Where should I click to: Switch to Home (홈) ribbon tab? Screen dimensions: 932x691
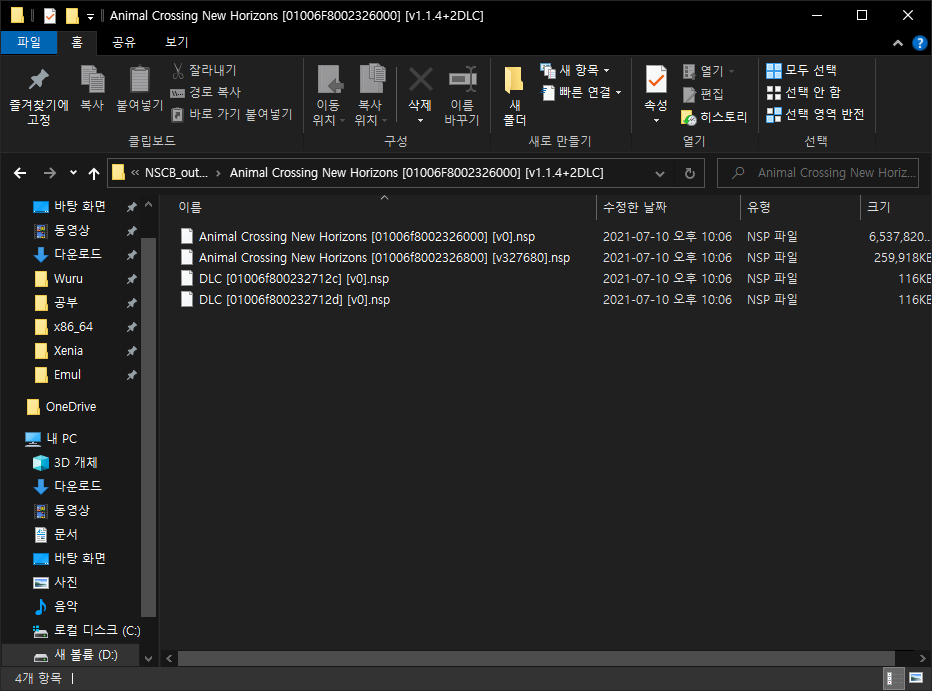(x=77, y=42)
